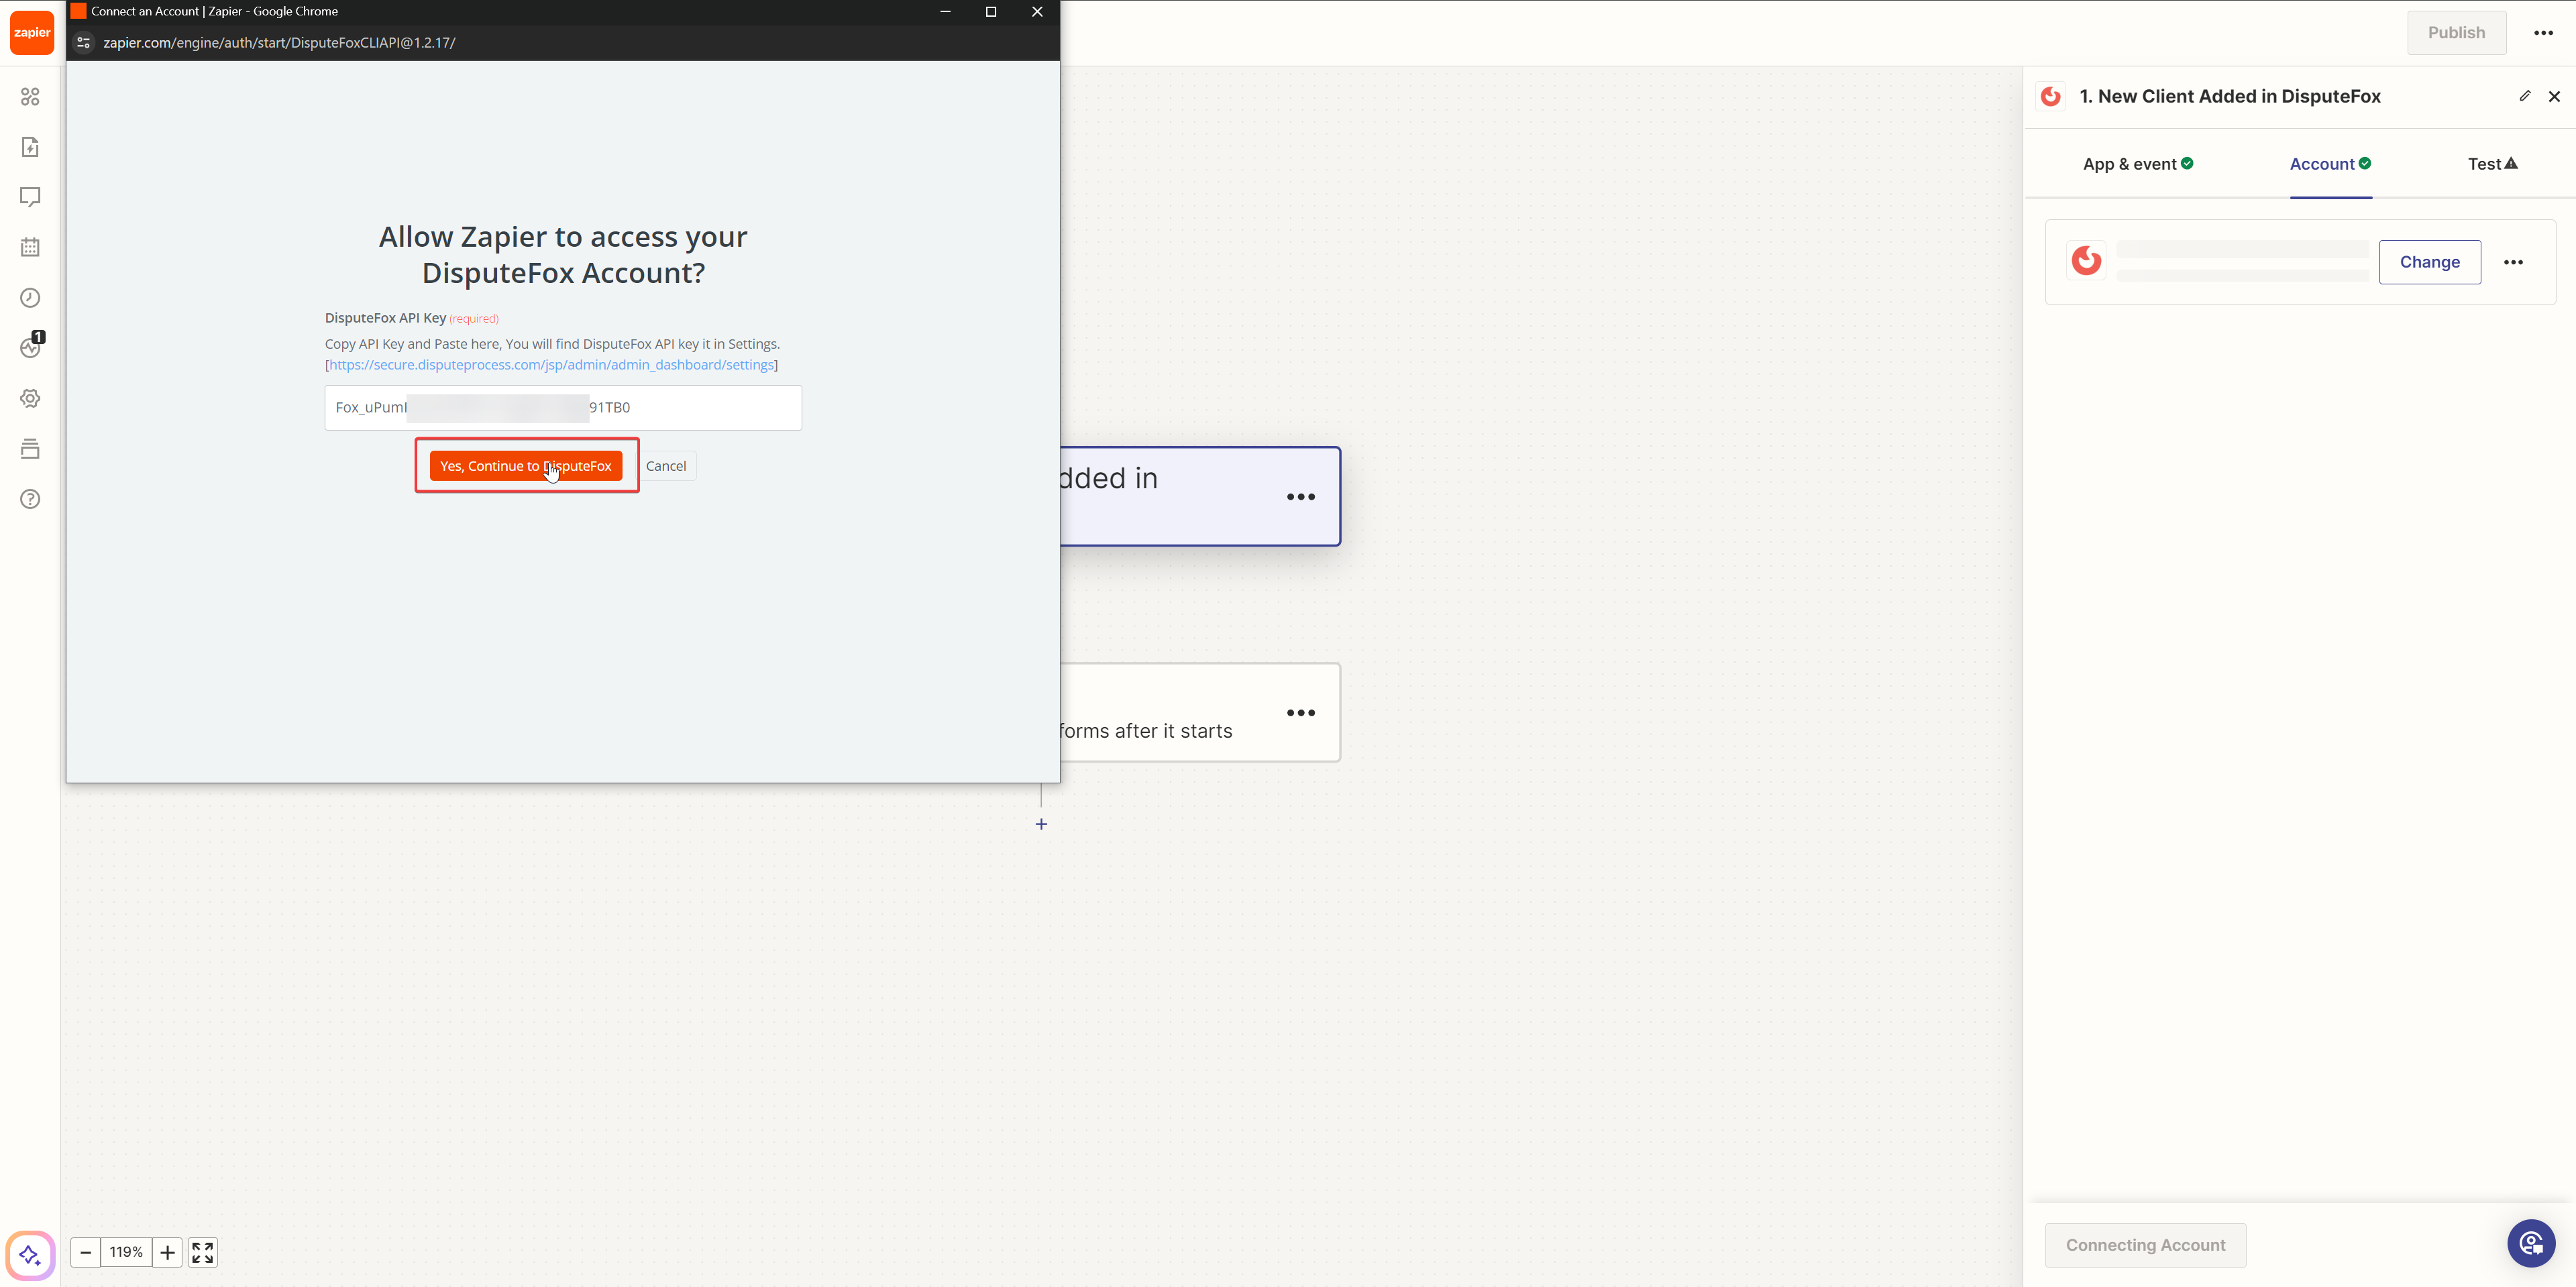This screenshot has height=1287, width=2576.
Task: Open trigger options via the three-dot menu
Action: [1301, 496]
